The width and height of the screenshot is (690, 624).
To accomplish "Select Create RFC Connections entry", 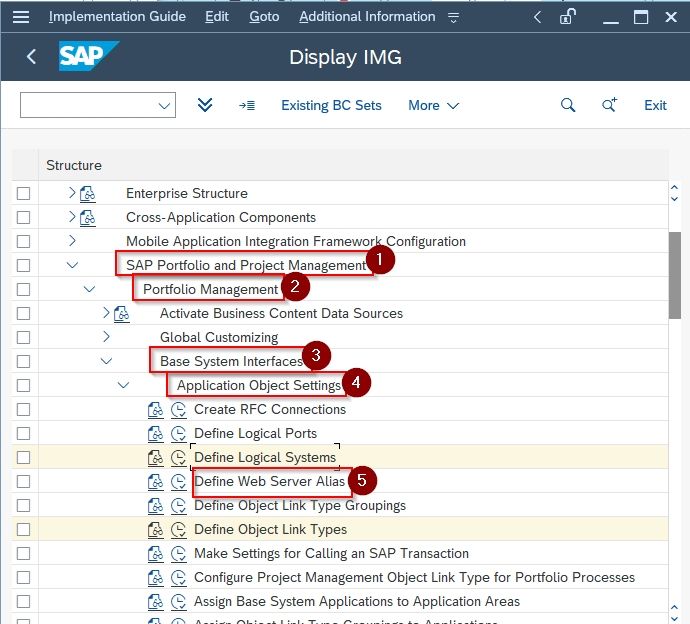I will click(270, 410).
